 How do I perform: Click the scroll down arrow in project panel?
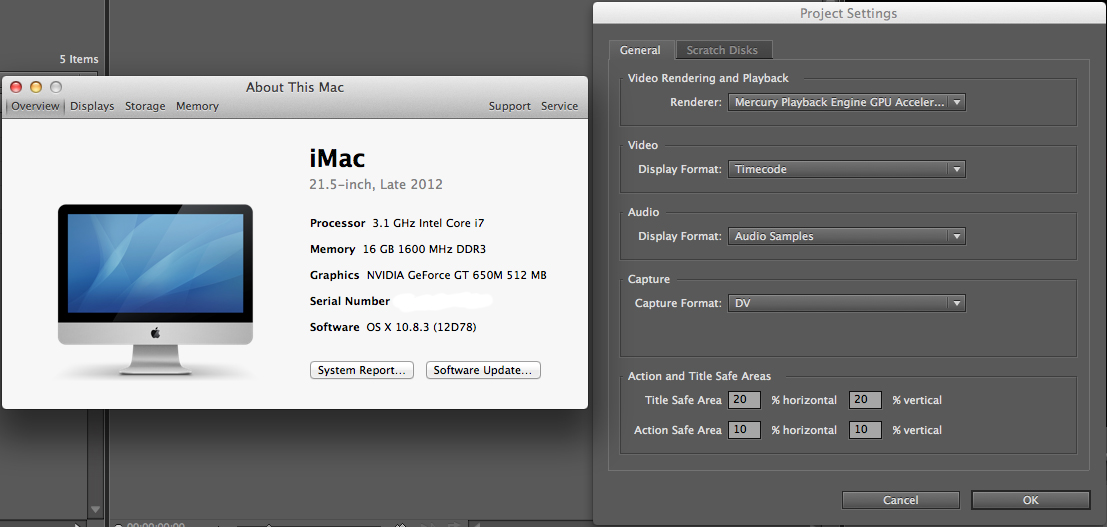coord(96,509)
